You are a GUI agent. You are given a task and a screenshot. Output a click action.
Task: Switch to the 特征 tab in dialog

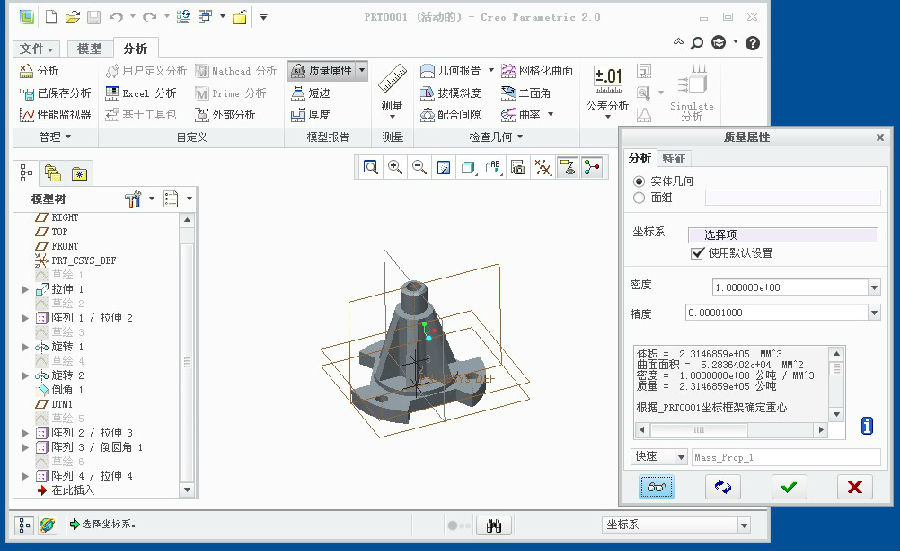click(x=674, y=158)
